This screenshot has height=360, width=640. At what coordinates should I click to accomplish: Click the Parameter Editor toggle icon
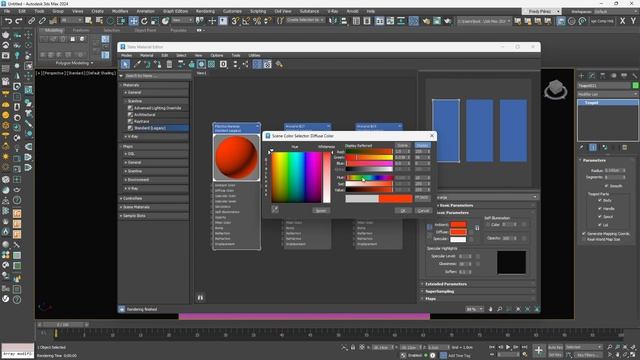pos(267,64)
